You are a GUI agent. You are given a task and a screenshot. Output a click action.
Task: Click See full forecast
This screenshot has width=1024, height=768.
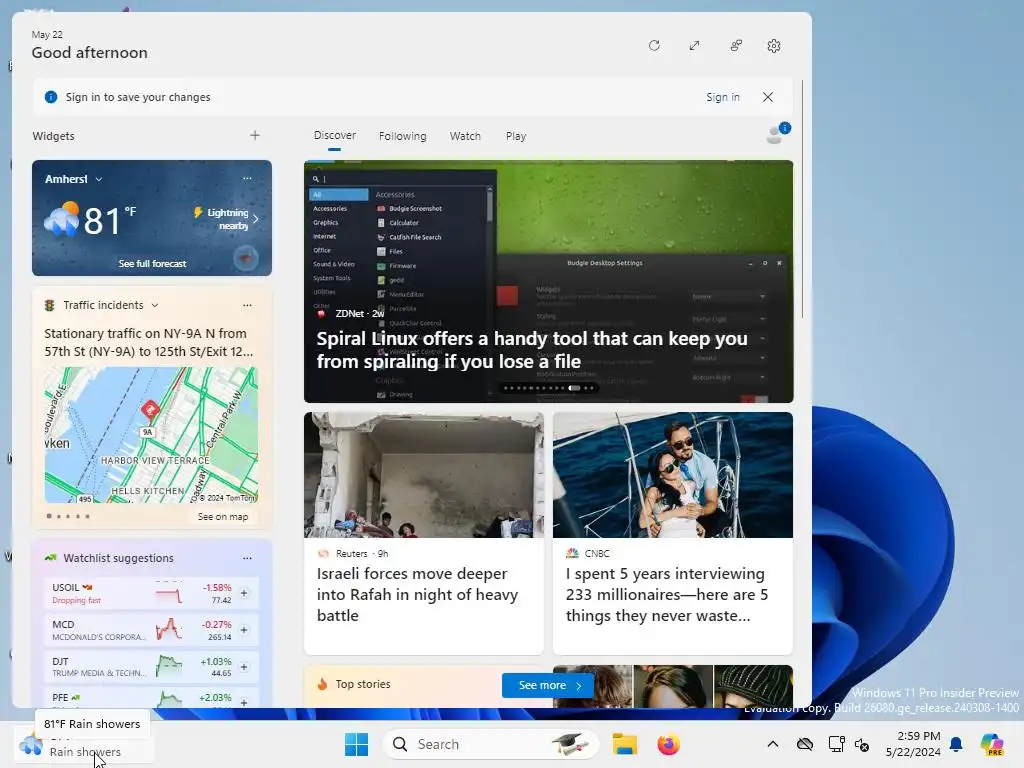(x=152, y=263)
